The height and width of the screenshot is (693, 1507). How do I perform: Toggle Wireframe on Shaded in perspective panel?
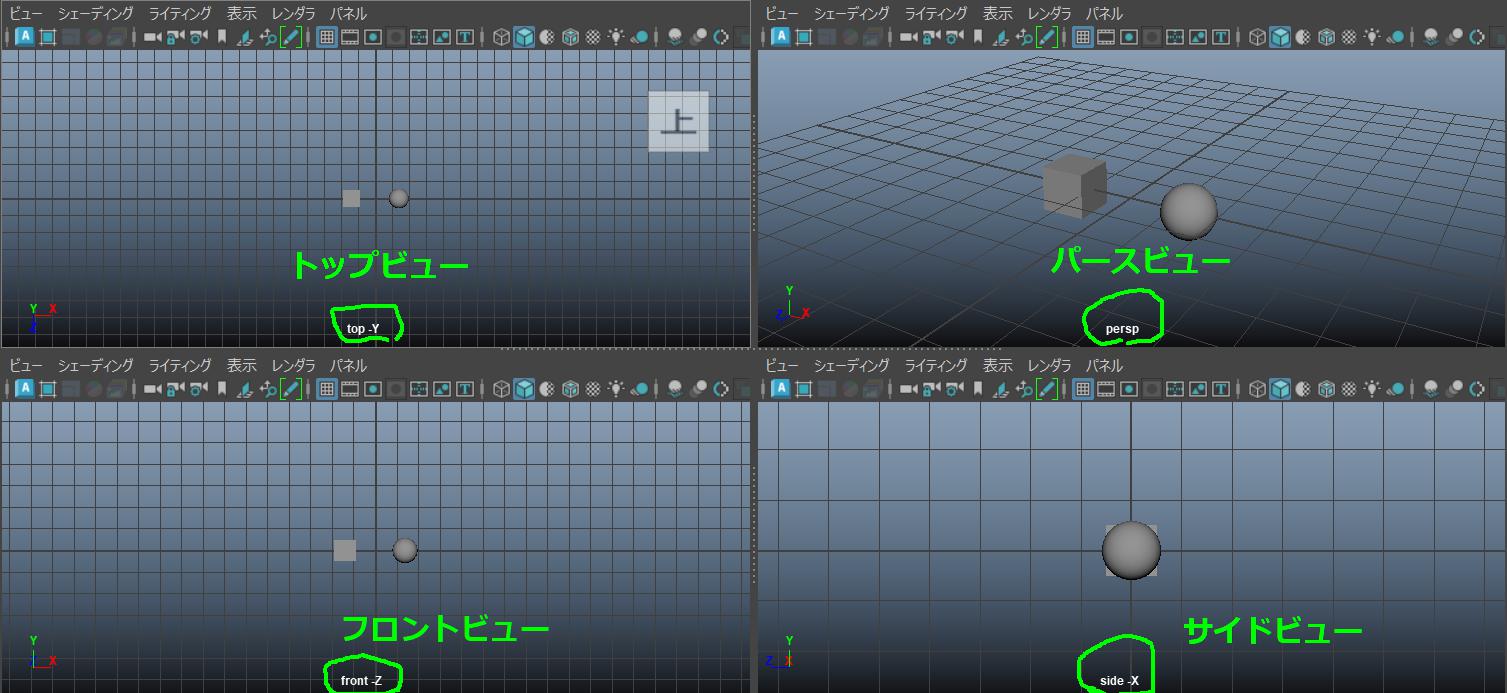1326,37
